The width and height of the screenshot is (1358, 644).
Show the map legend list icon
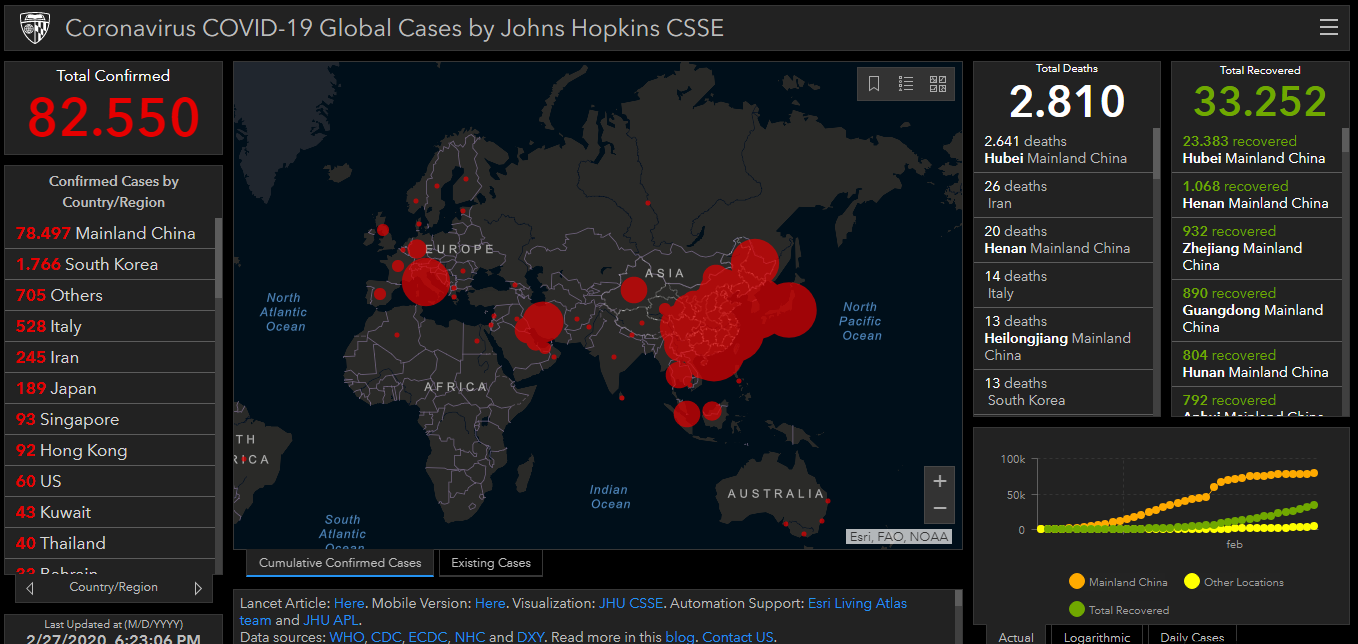pos(906,84)
